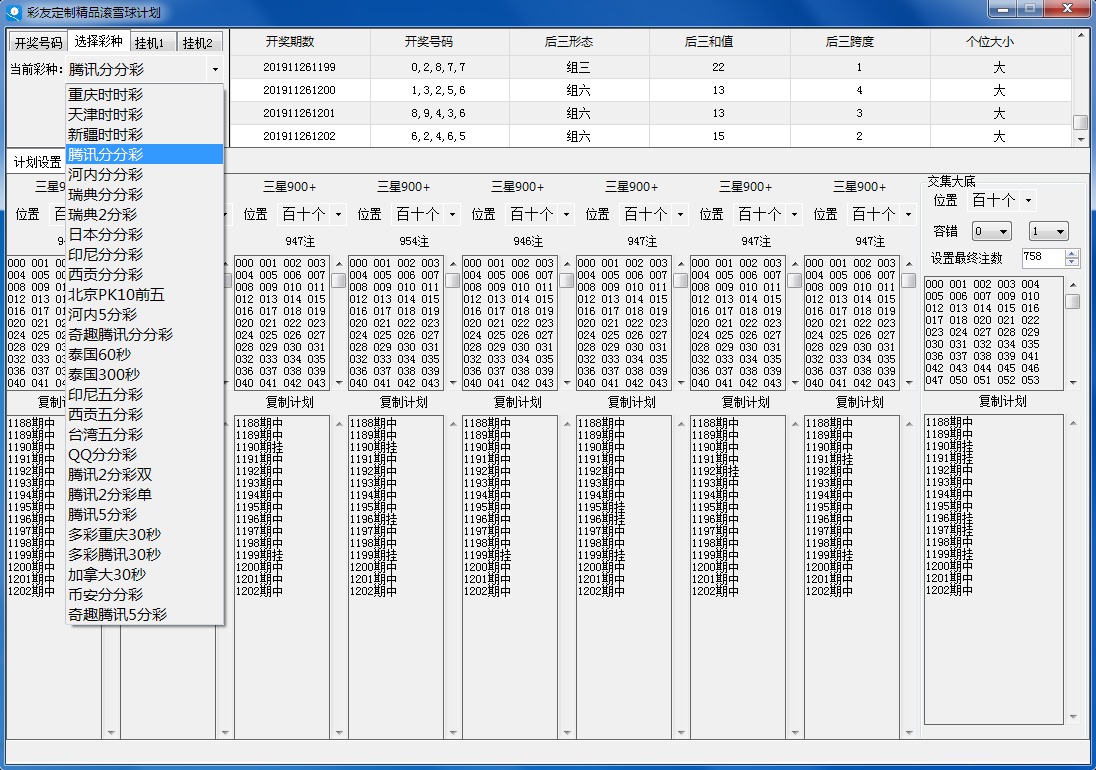
Task: Click down arrow of 设置最终注数 spinner
Action: [x=1072, y=263]
